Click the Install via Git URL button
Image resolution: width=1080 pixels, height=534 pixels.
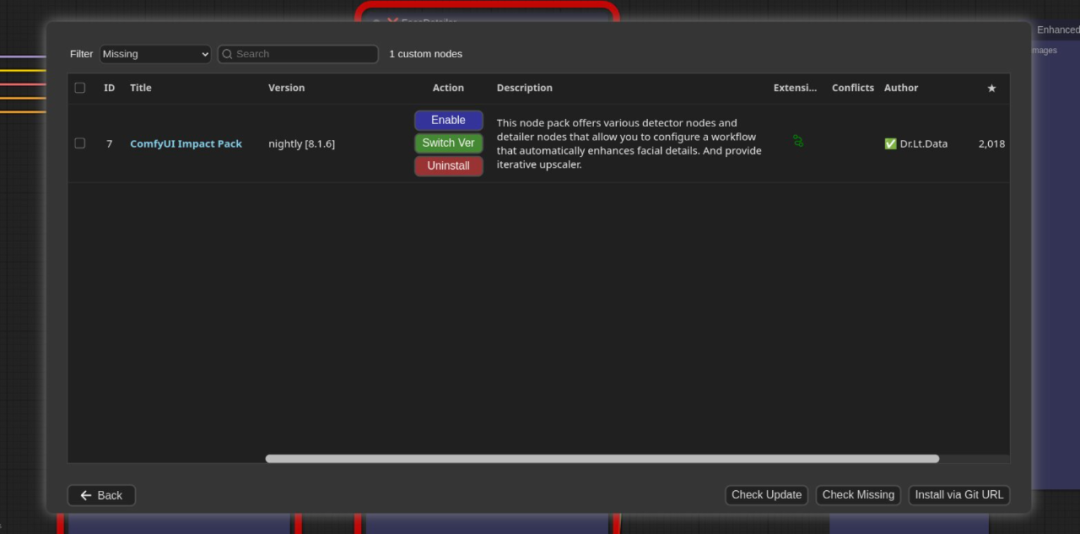coord(959,495)
